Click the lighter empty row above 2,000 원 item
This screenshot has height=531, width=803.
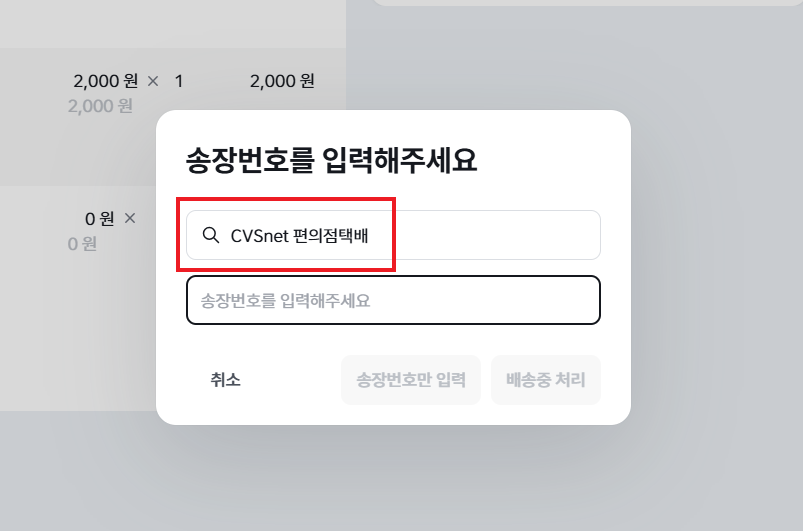pos(173,24)
